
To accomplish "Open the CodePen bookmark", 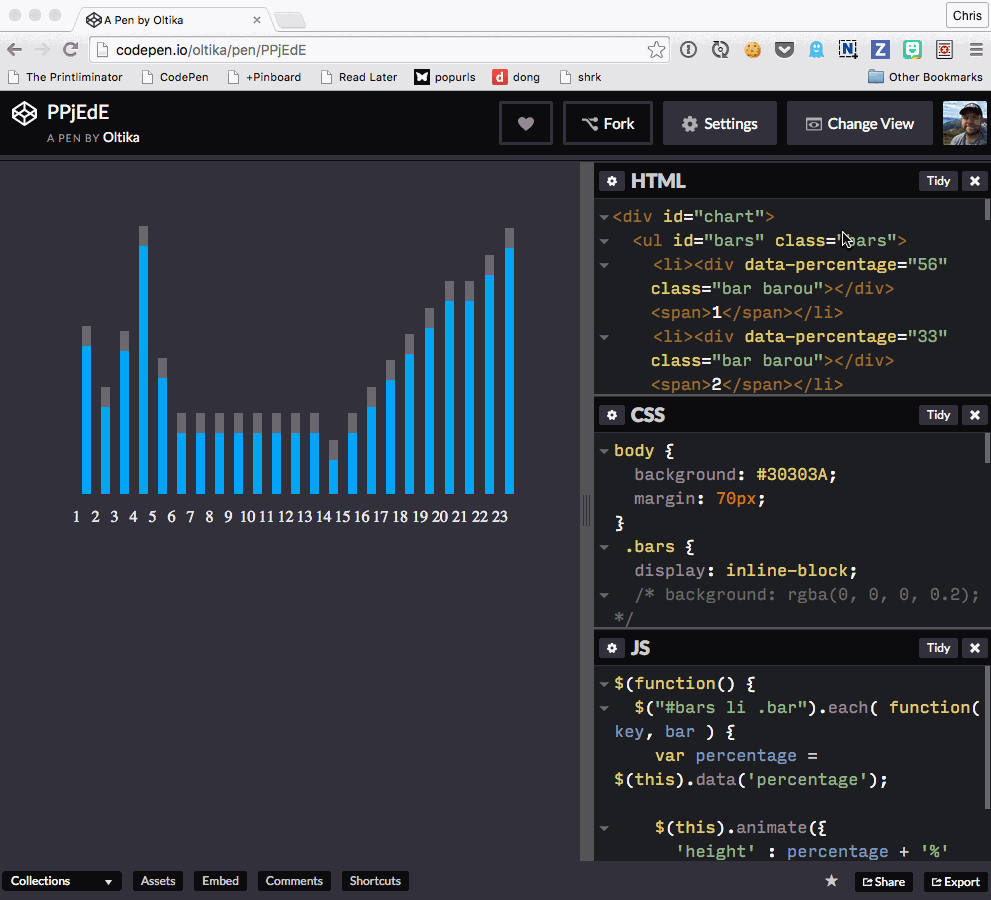I will [175, 77].
